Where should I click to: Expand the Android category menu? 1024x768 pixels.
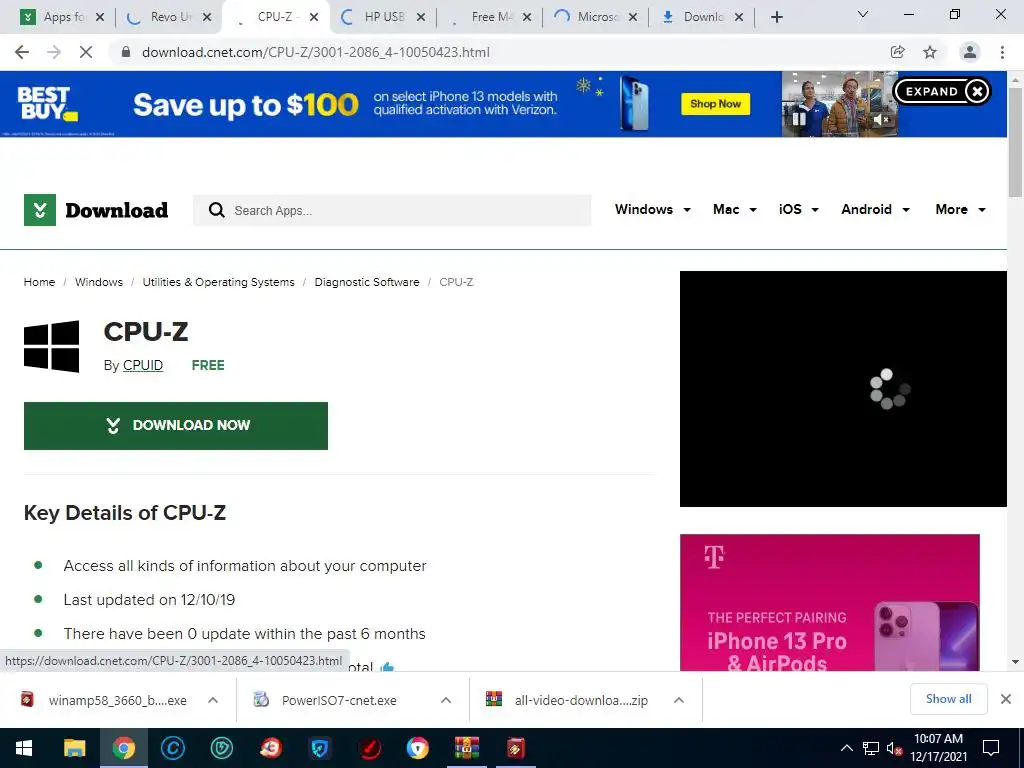875,210
